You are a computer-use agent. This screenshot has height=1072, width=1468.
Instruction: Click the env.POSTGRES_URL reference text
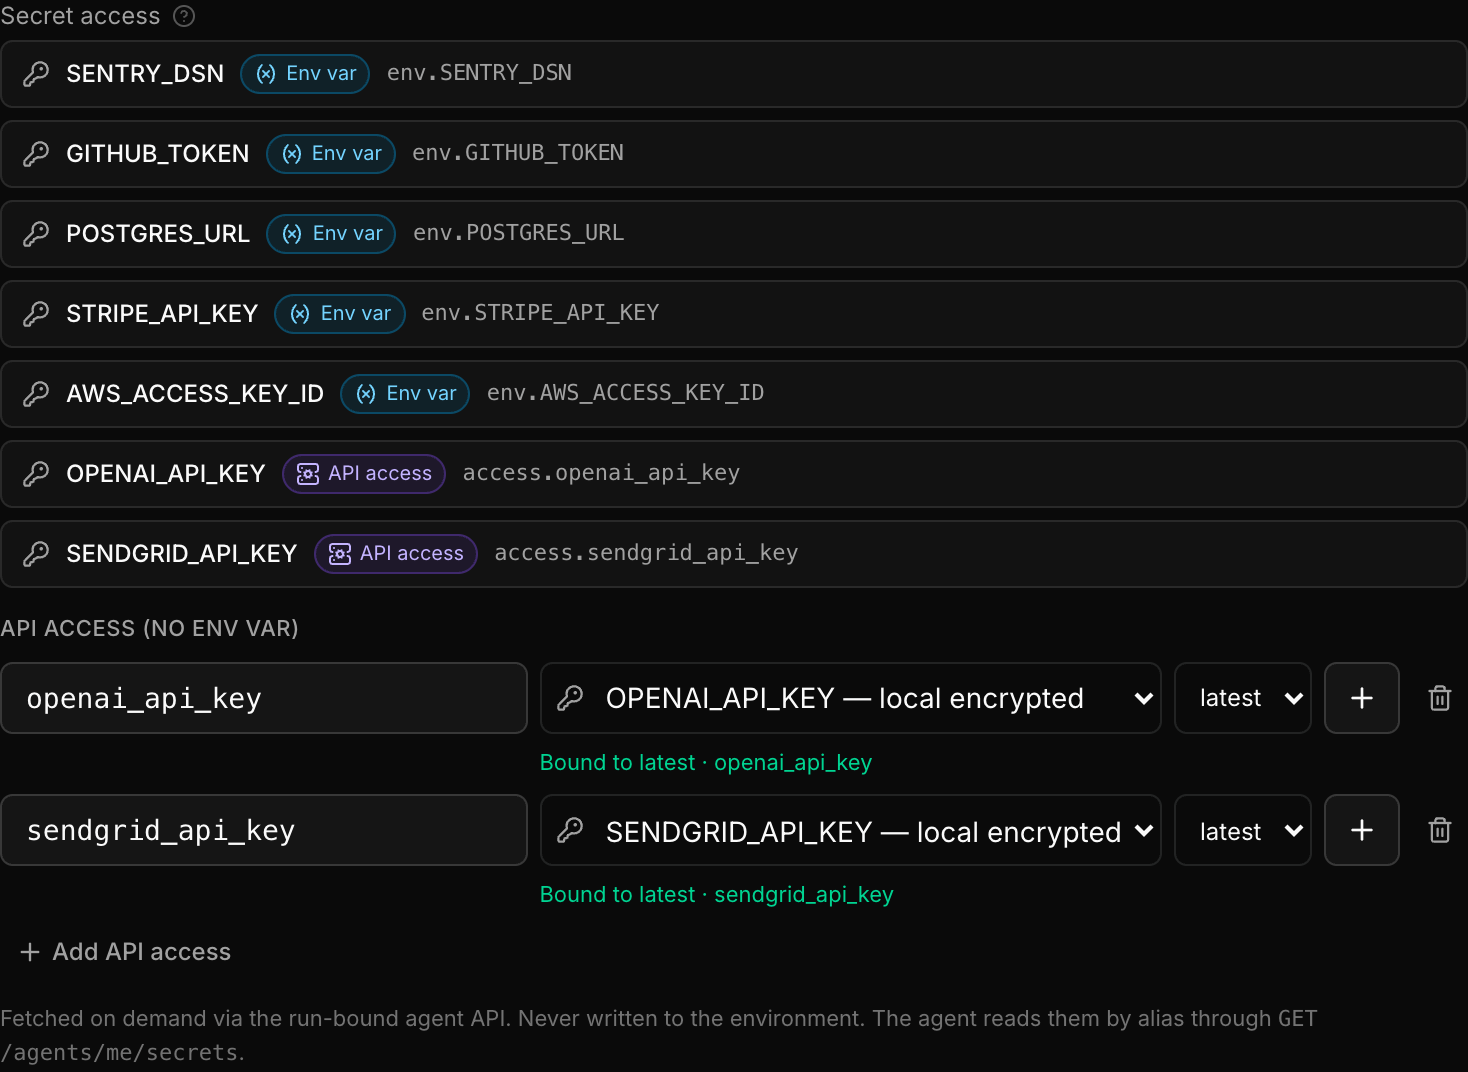click(x=518, y=233)
